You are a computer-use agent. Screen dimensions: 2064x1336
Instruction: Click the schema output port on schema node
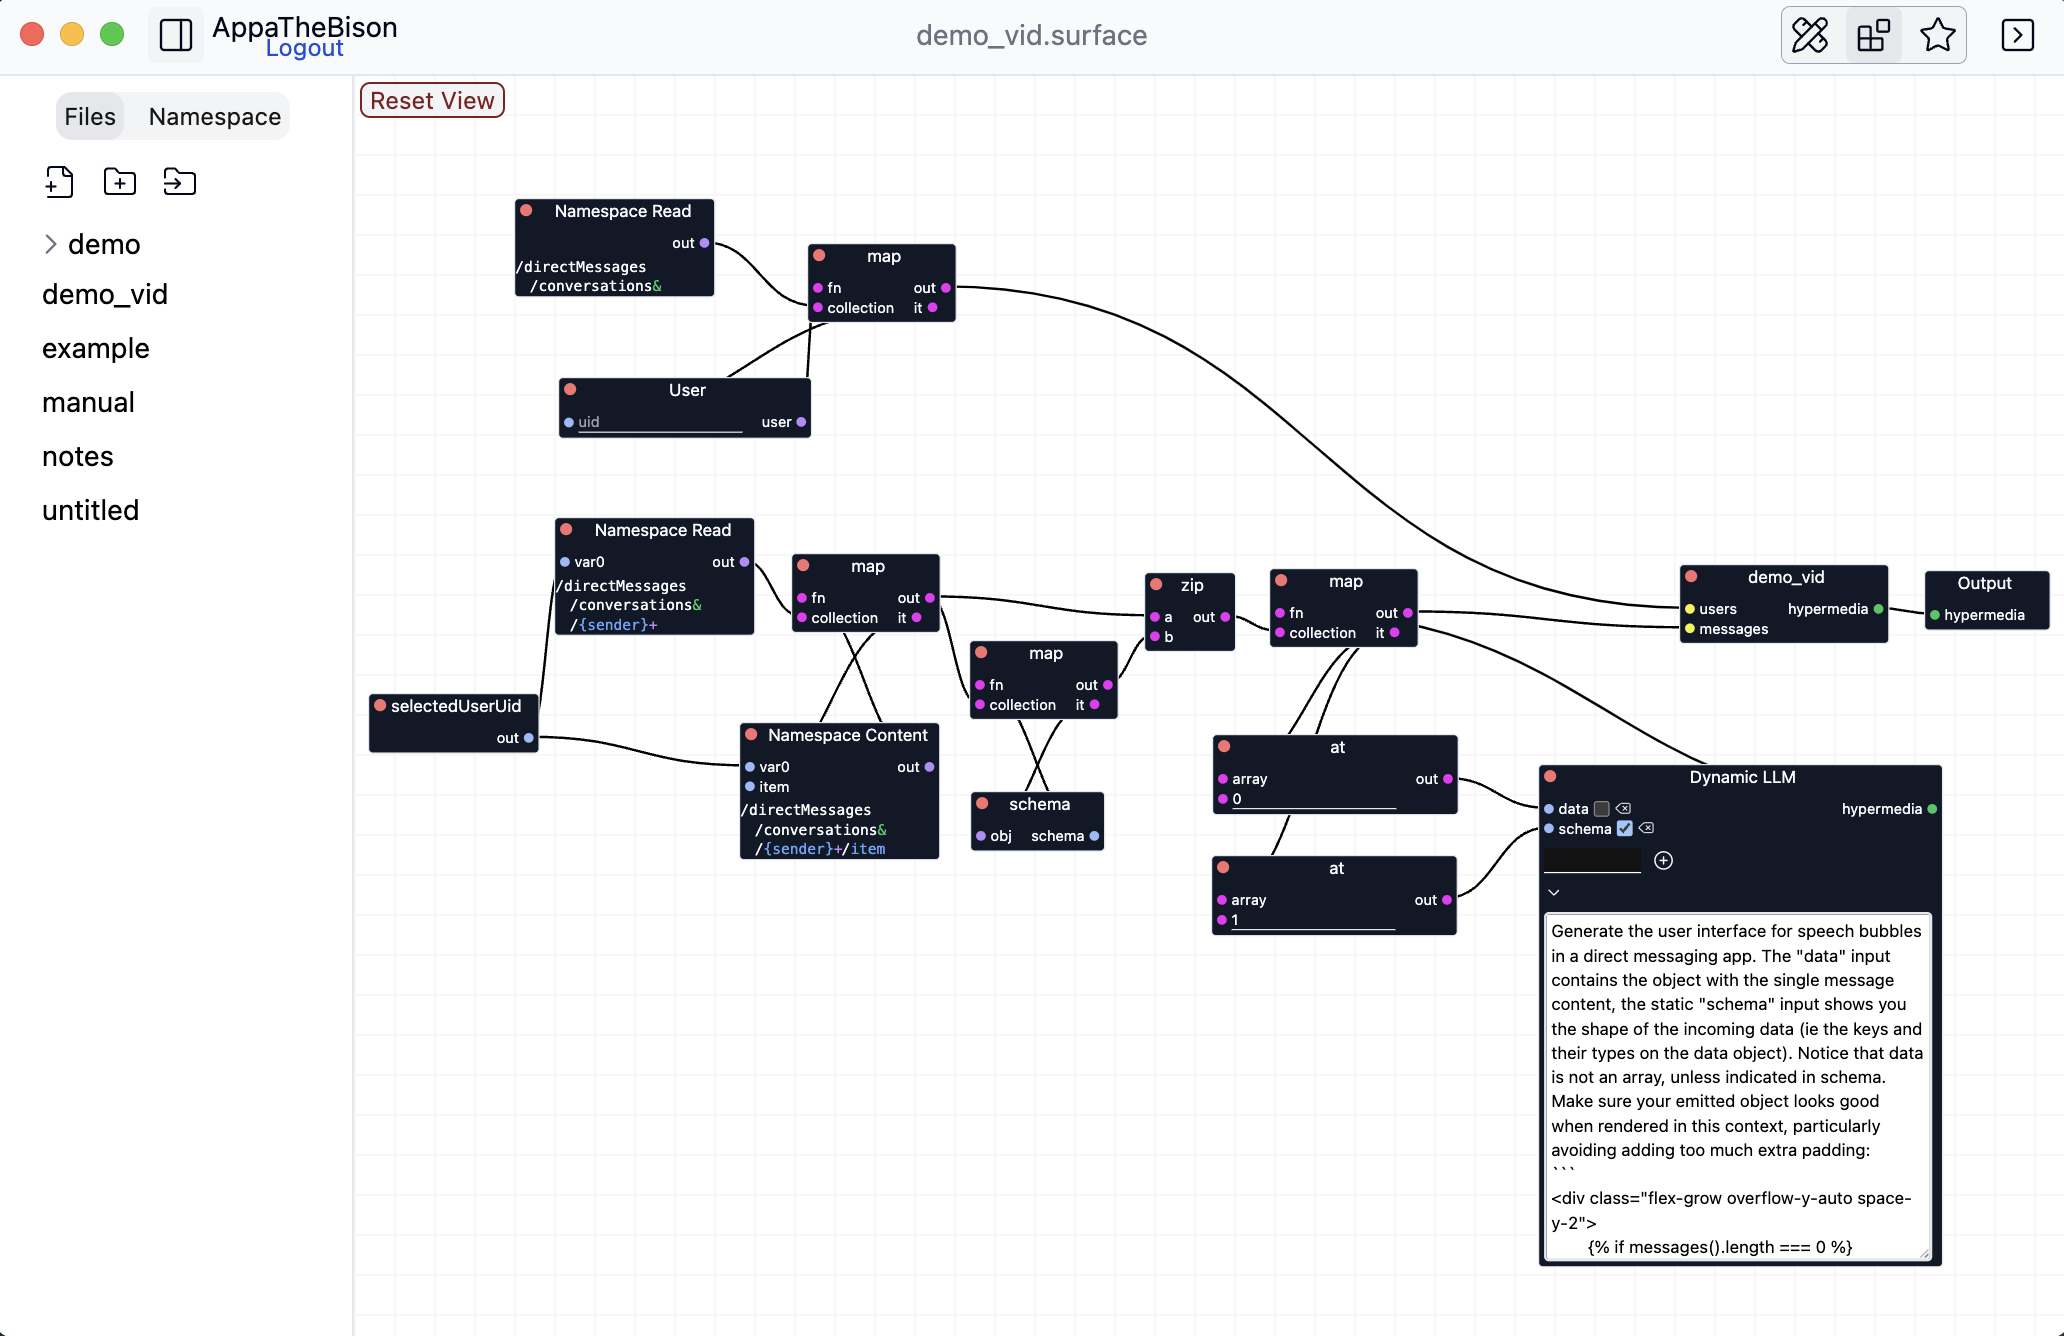click(1094, 836)
